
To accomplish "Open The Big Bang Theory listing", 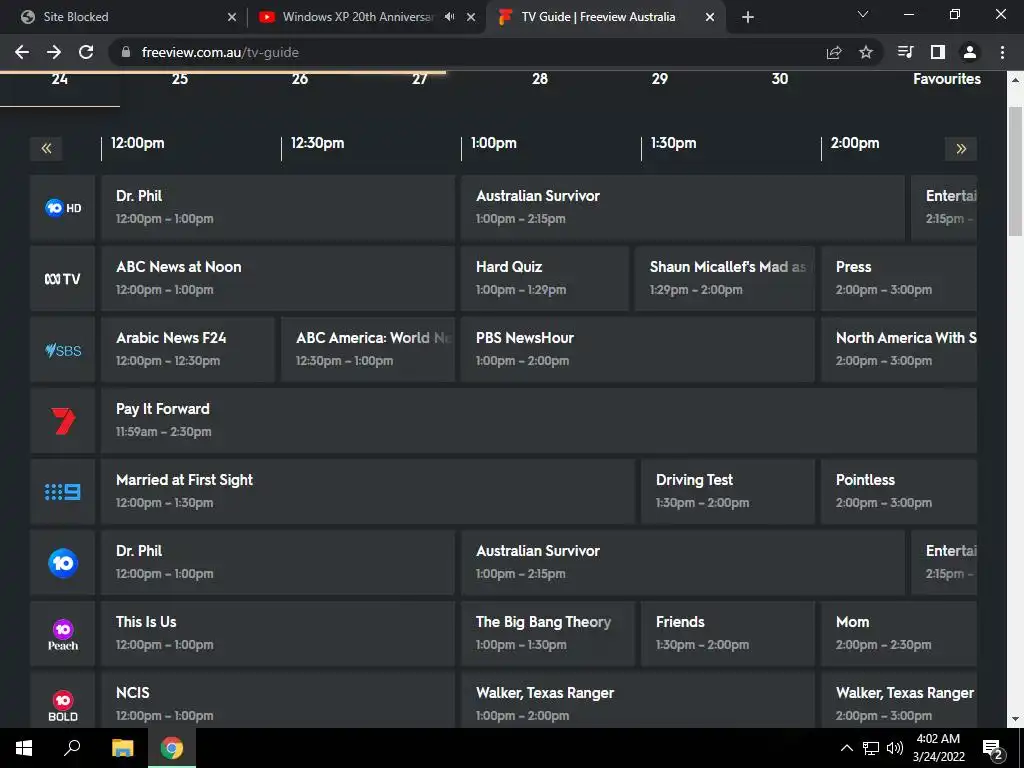I will pyautogui.click(x=548, y=634).
